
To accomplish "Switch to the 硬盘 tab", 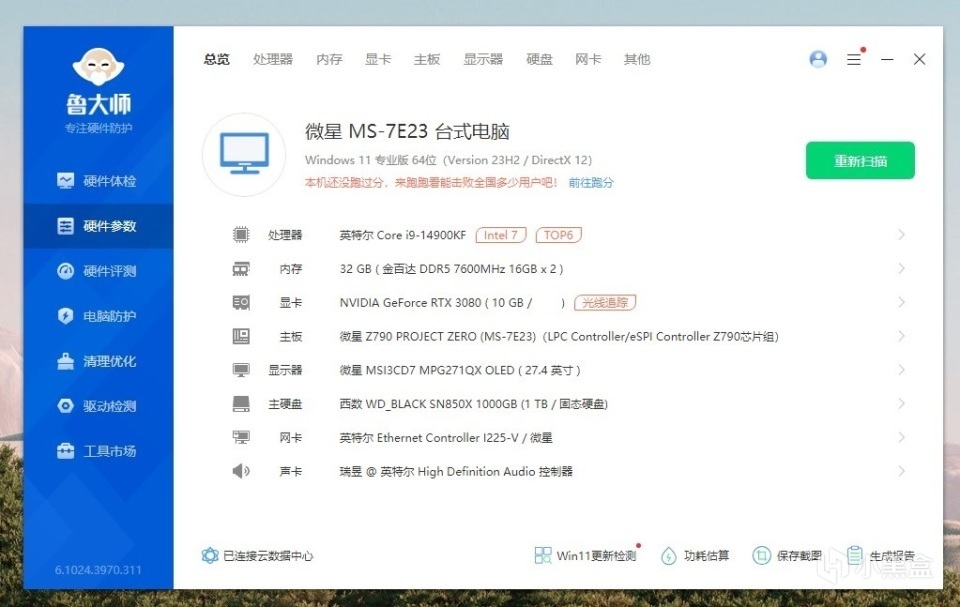I will tap(539, 59).
